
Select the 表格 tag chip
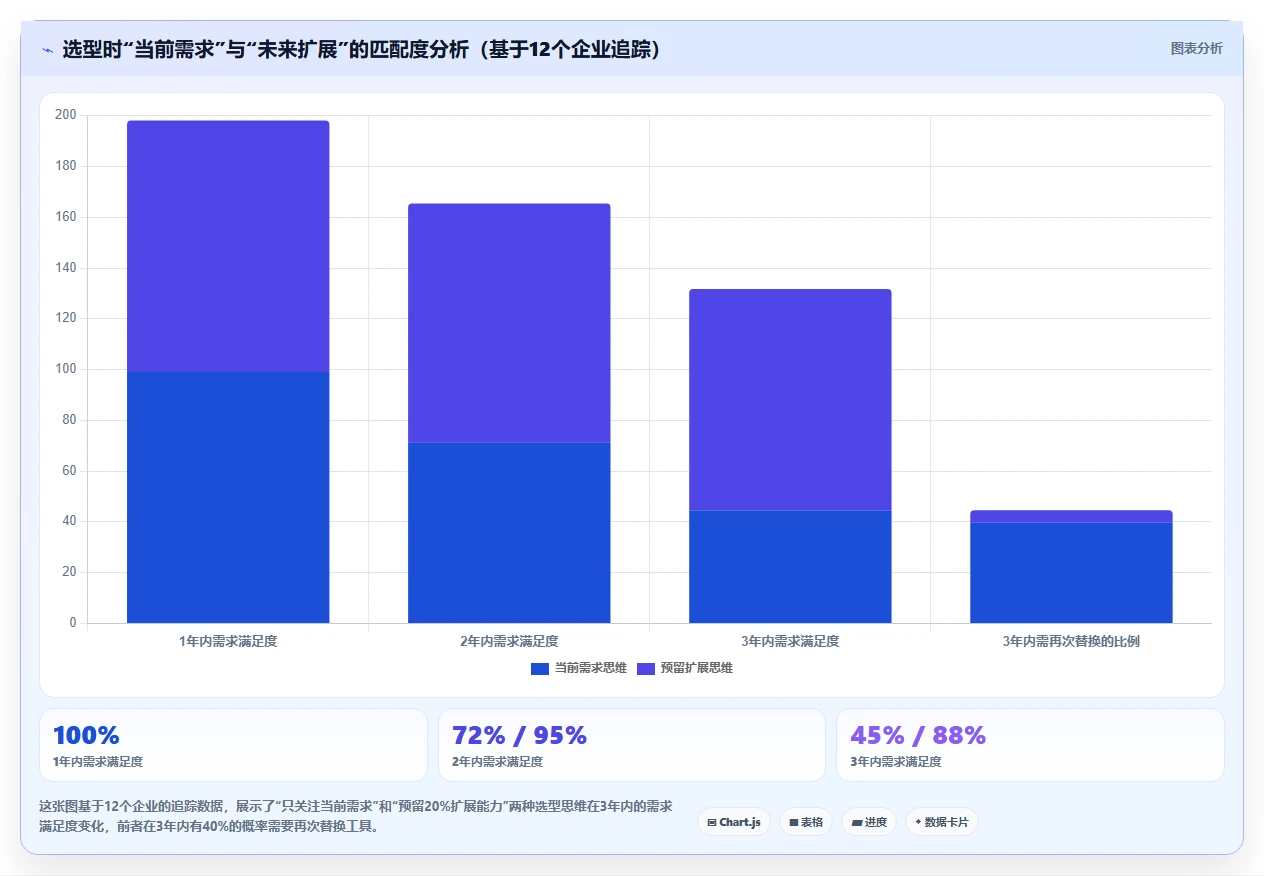click(x=806, y=822)
